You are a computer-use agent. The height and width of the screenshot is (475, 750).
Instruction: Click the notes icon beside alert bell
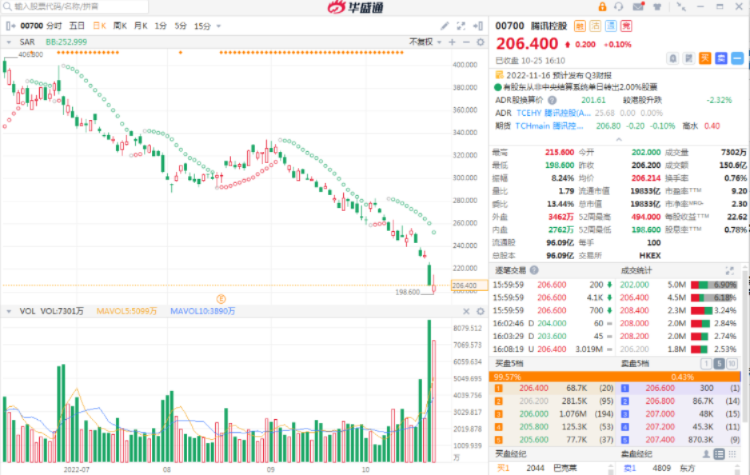[689, 58]
